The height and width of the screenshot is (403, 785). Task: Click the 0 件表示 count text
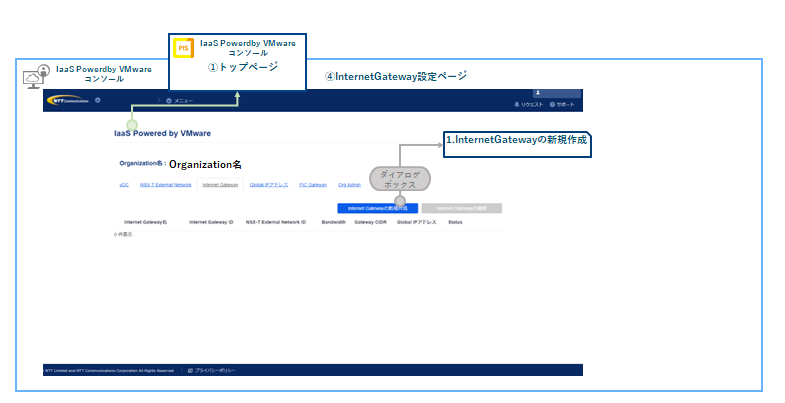coord(123,234)
